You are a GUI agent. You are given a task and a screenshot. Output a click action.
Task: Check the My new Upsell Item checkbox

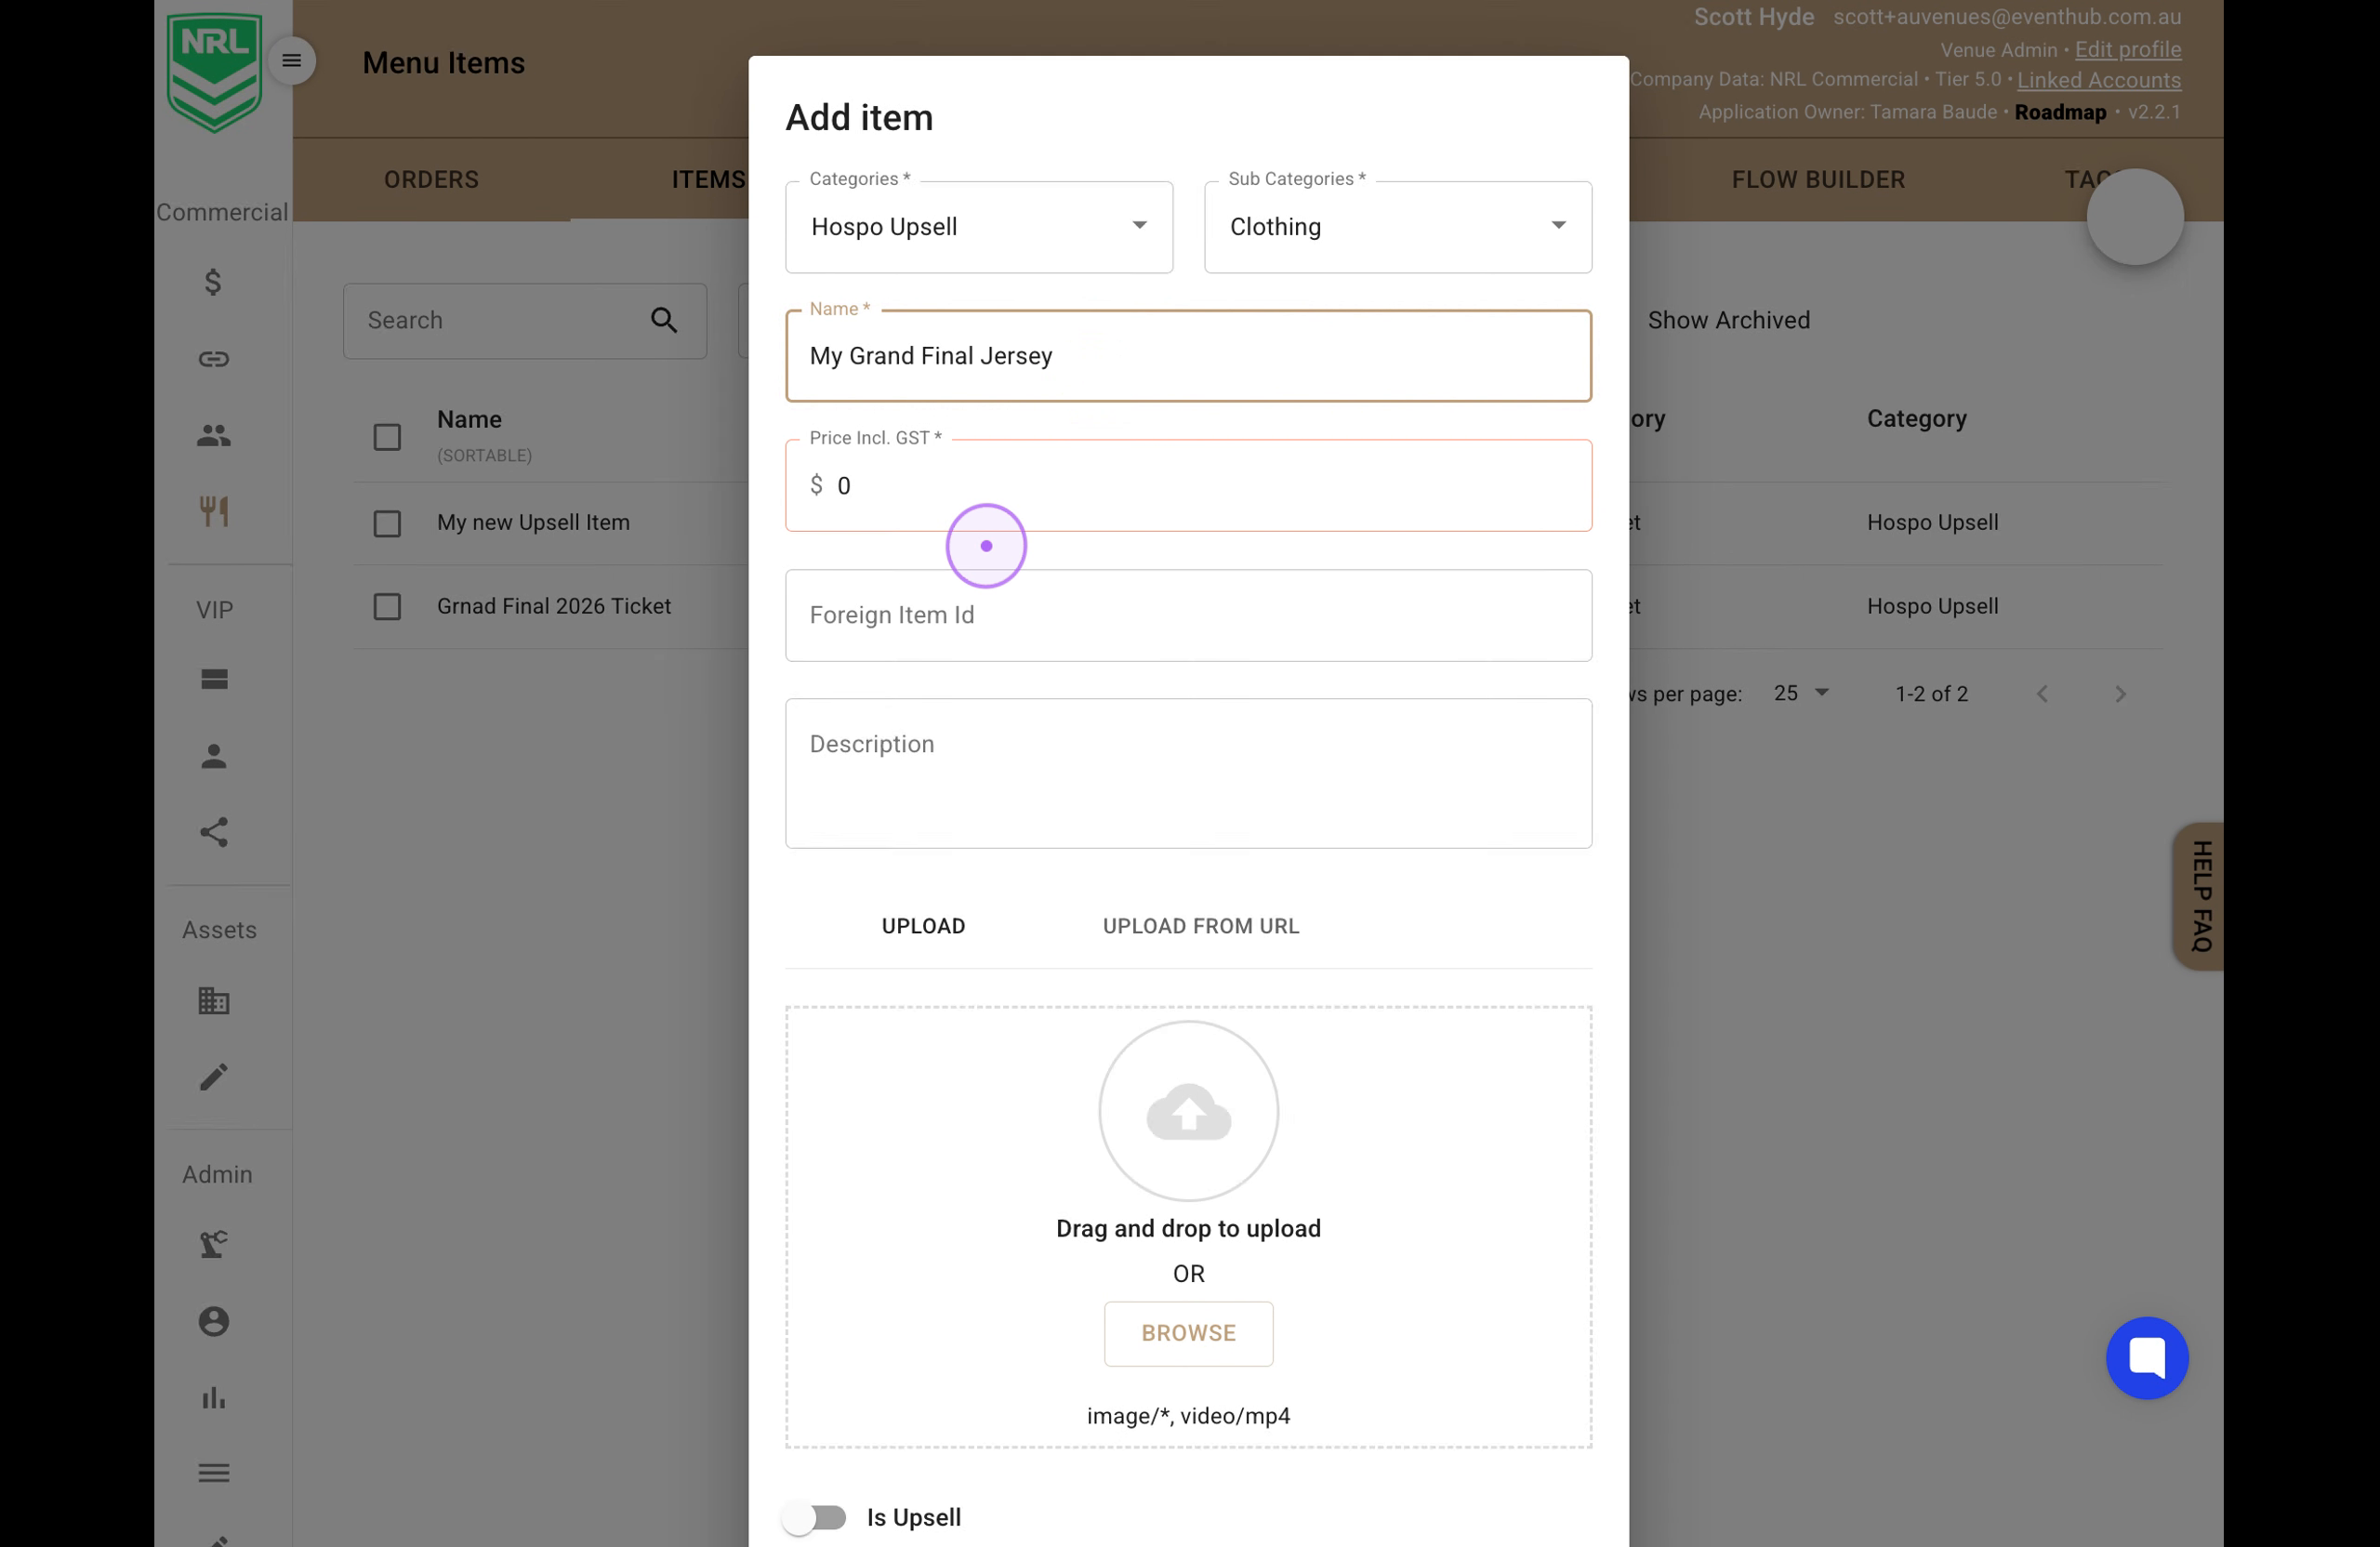[x=387, y=523]
